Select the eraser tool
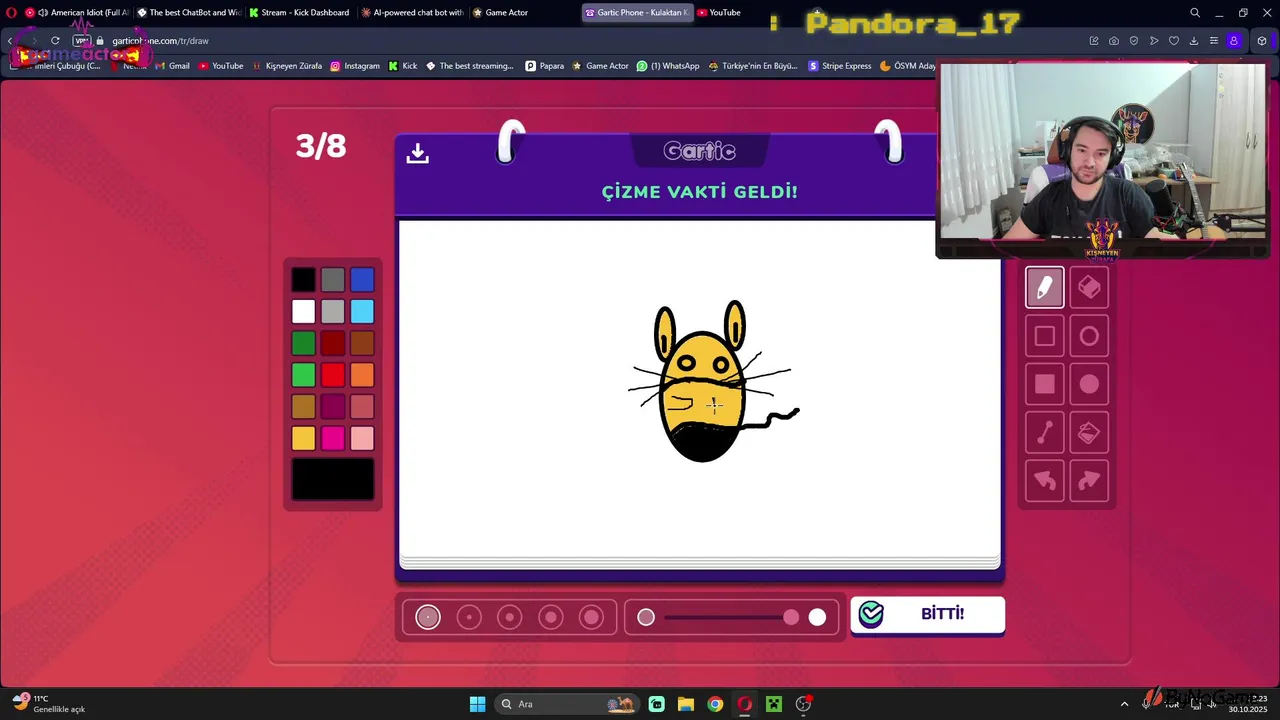 [x=1089, y=288]
